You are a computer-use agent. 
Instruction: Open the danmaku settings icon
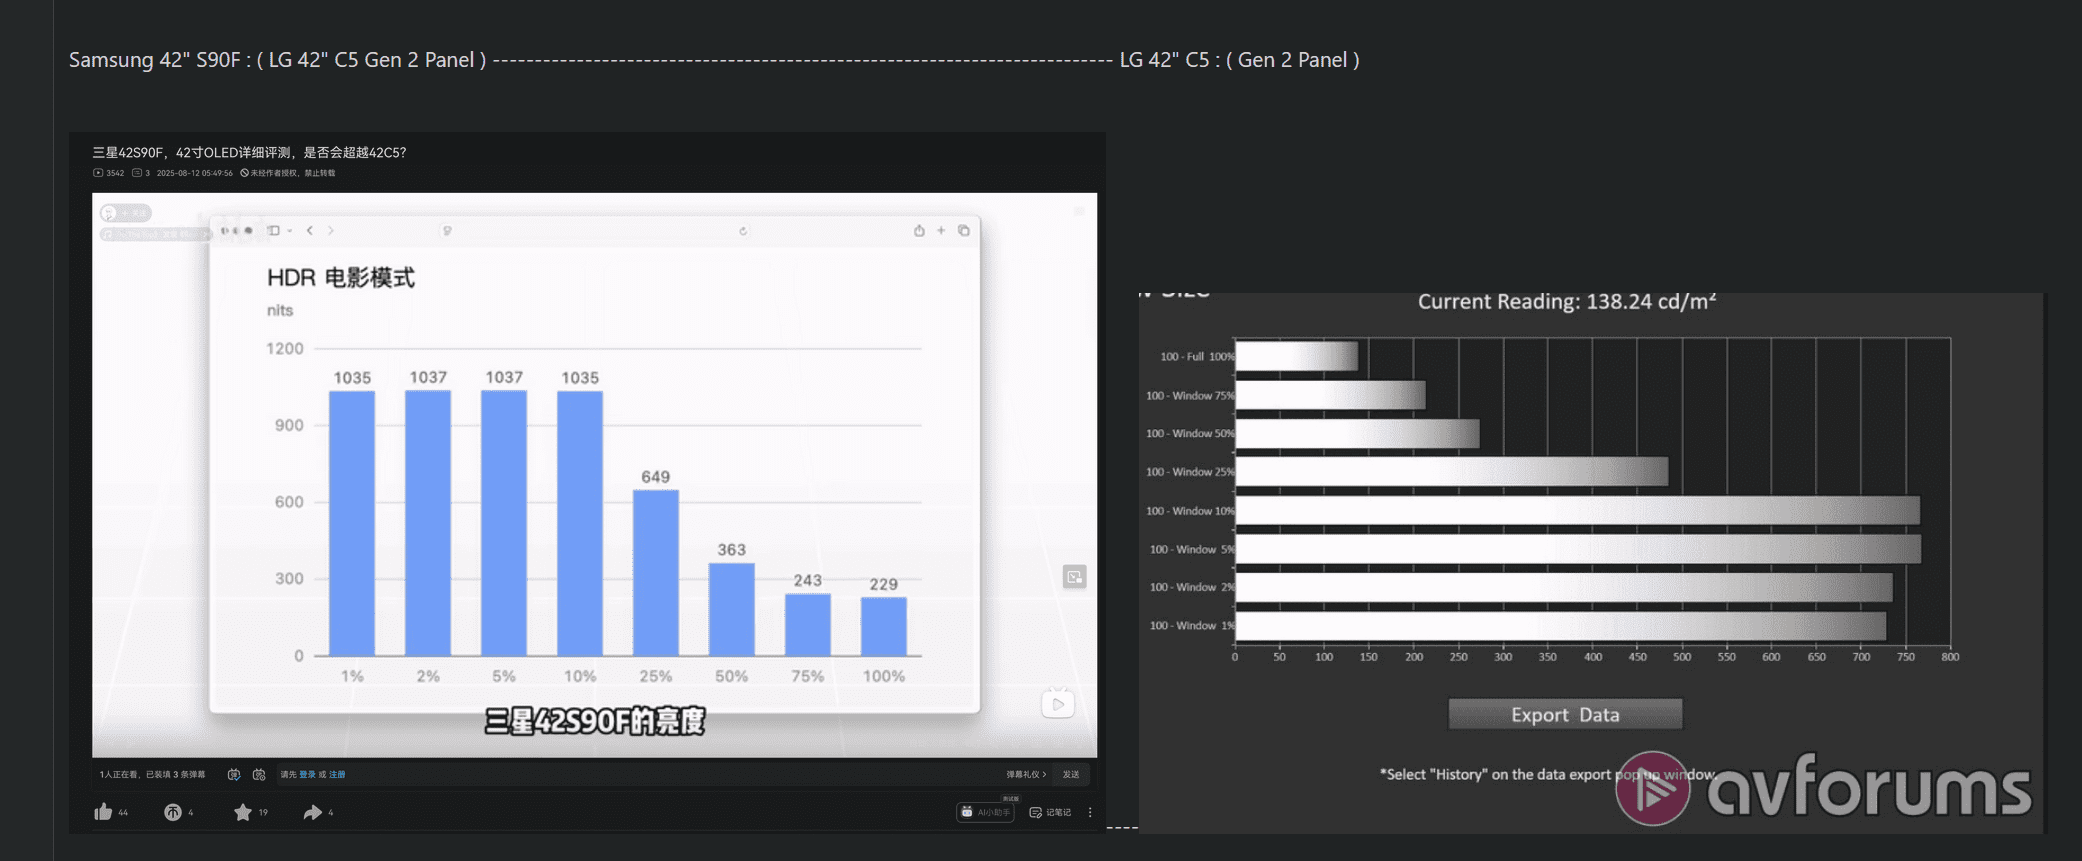click(259, 774)
